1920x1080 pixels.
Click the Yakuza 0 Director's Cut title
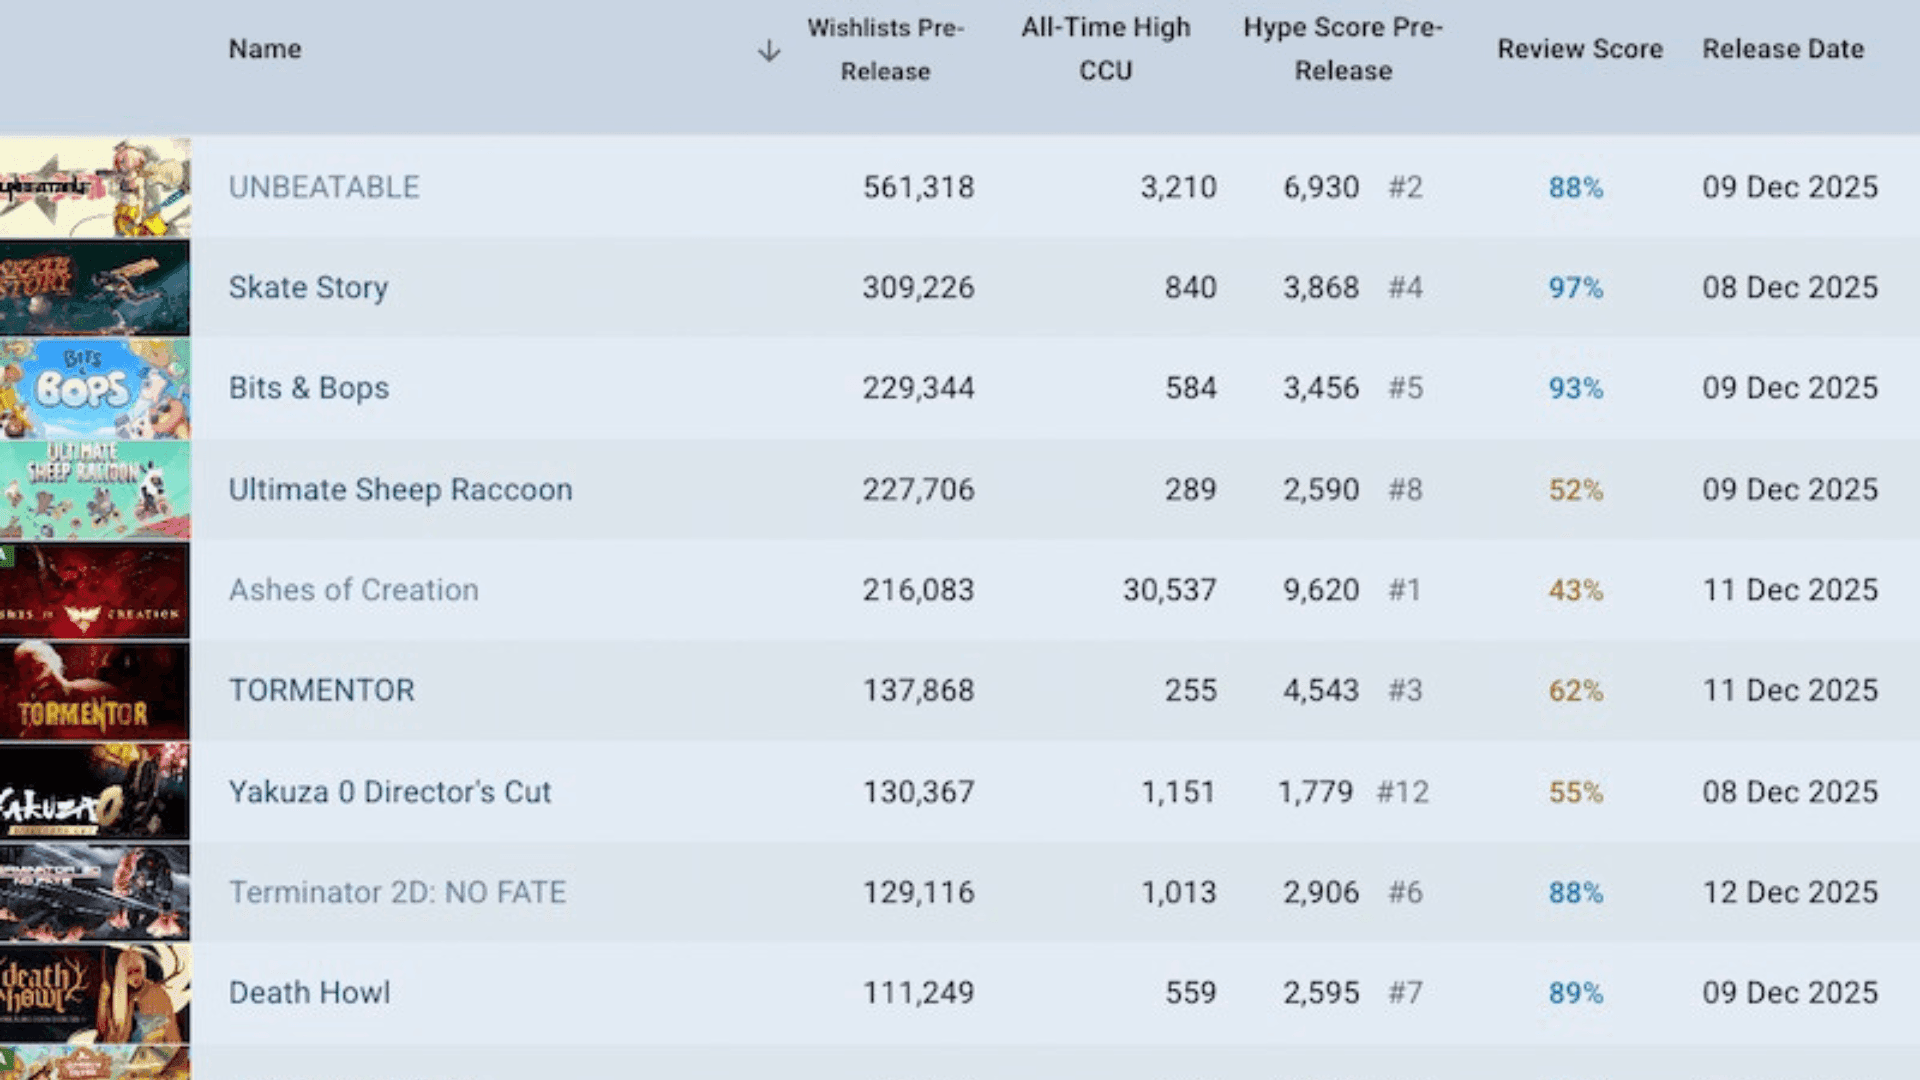[389, 792]
